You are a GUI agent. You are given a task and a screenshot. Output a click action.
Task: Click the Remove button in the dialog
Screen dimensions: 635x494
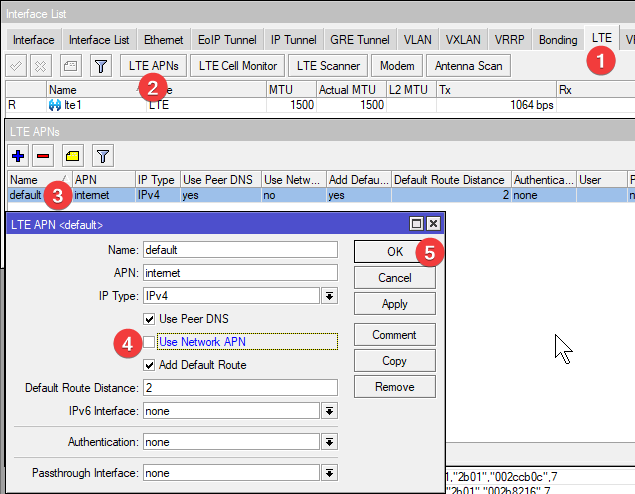coord(395,387)
